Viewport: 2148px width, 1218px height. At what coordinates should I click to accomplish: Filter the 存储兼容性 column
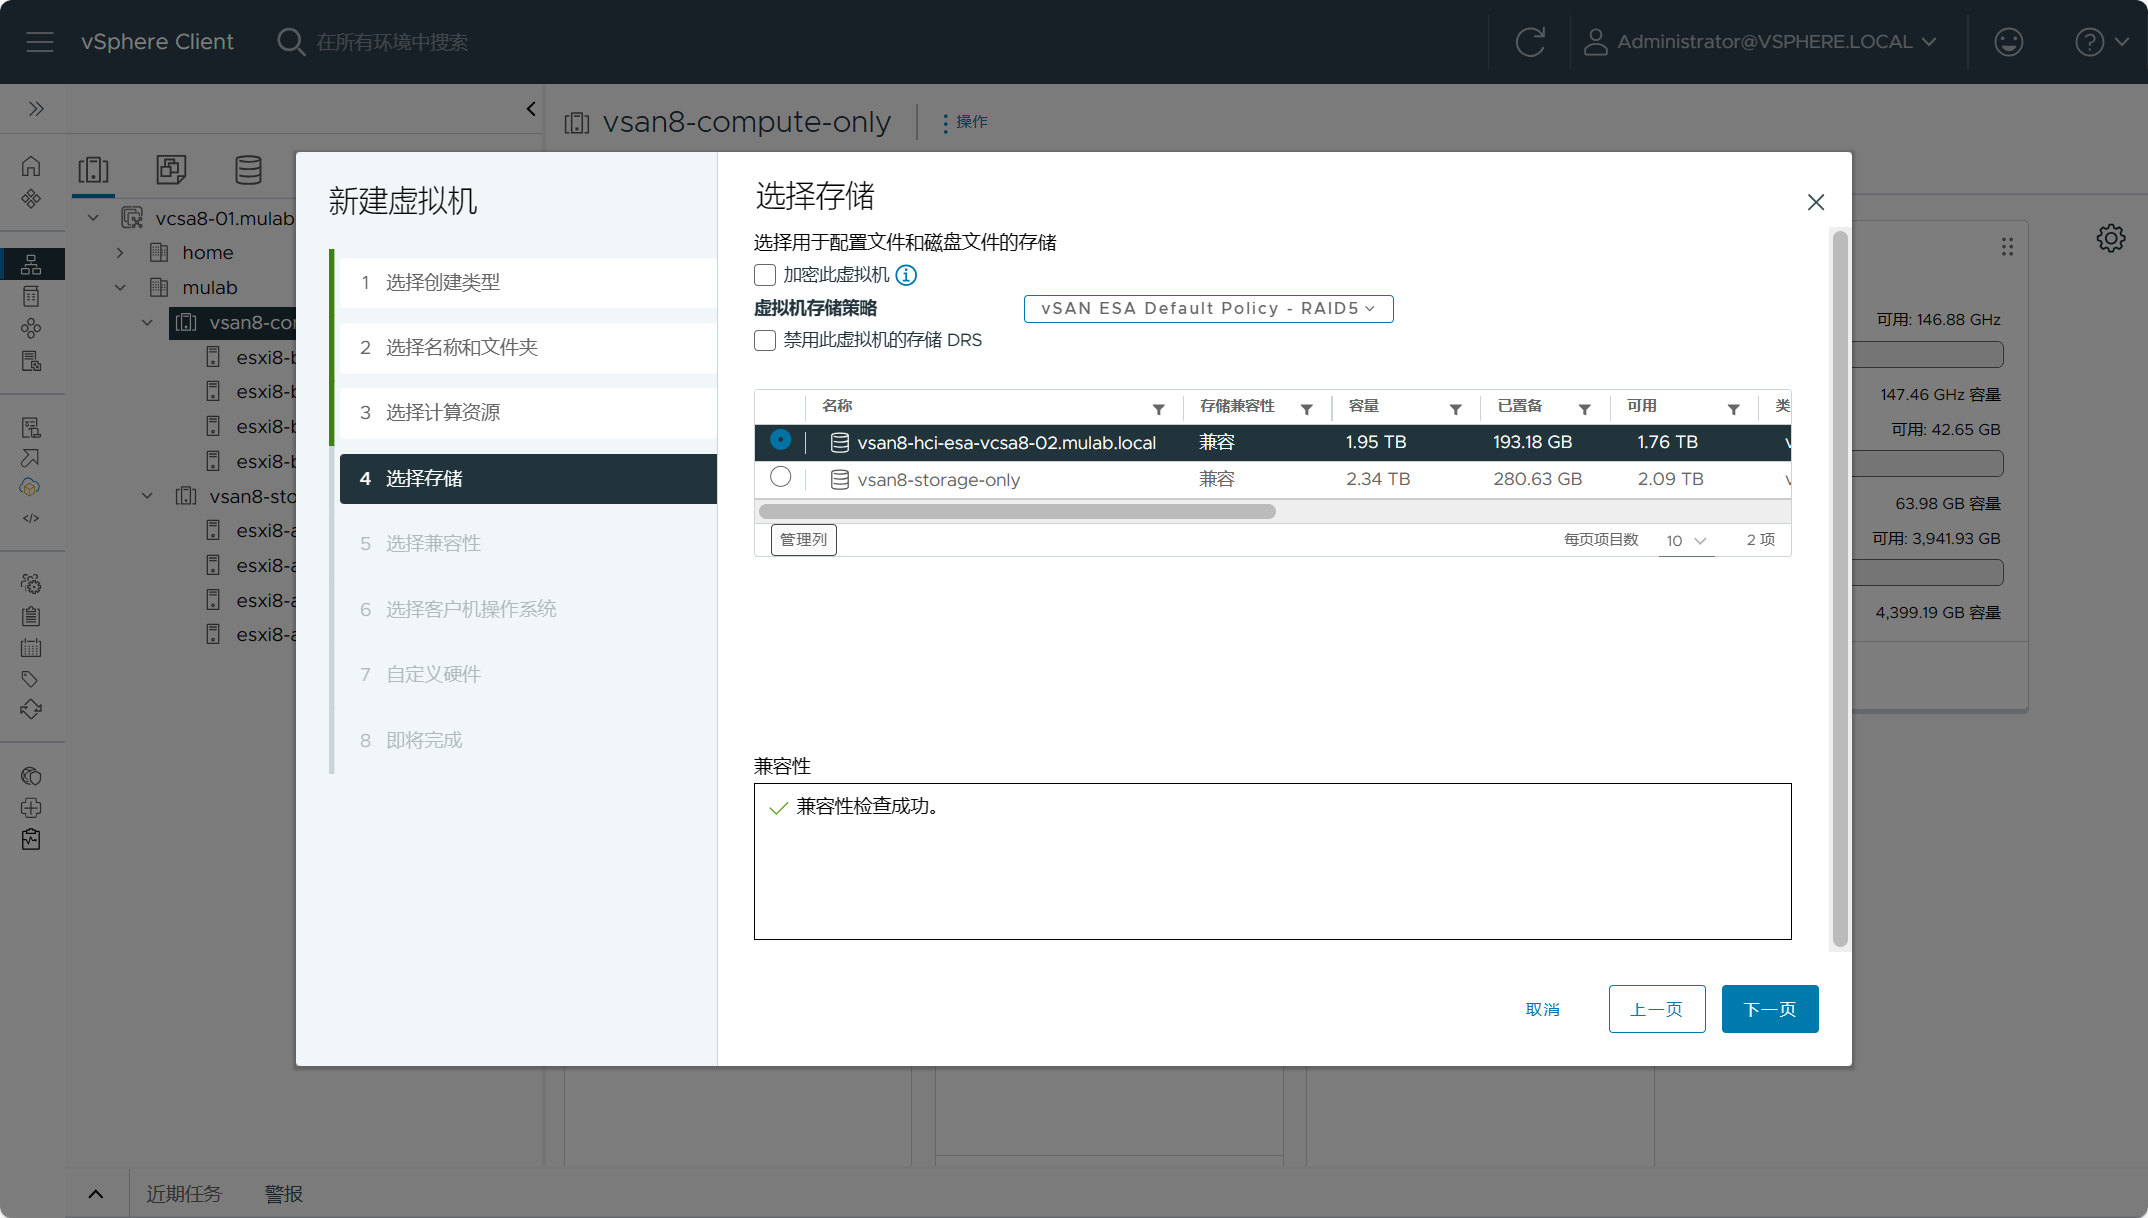coord(1306,409)
